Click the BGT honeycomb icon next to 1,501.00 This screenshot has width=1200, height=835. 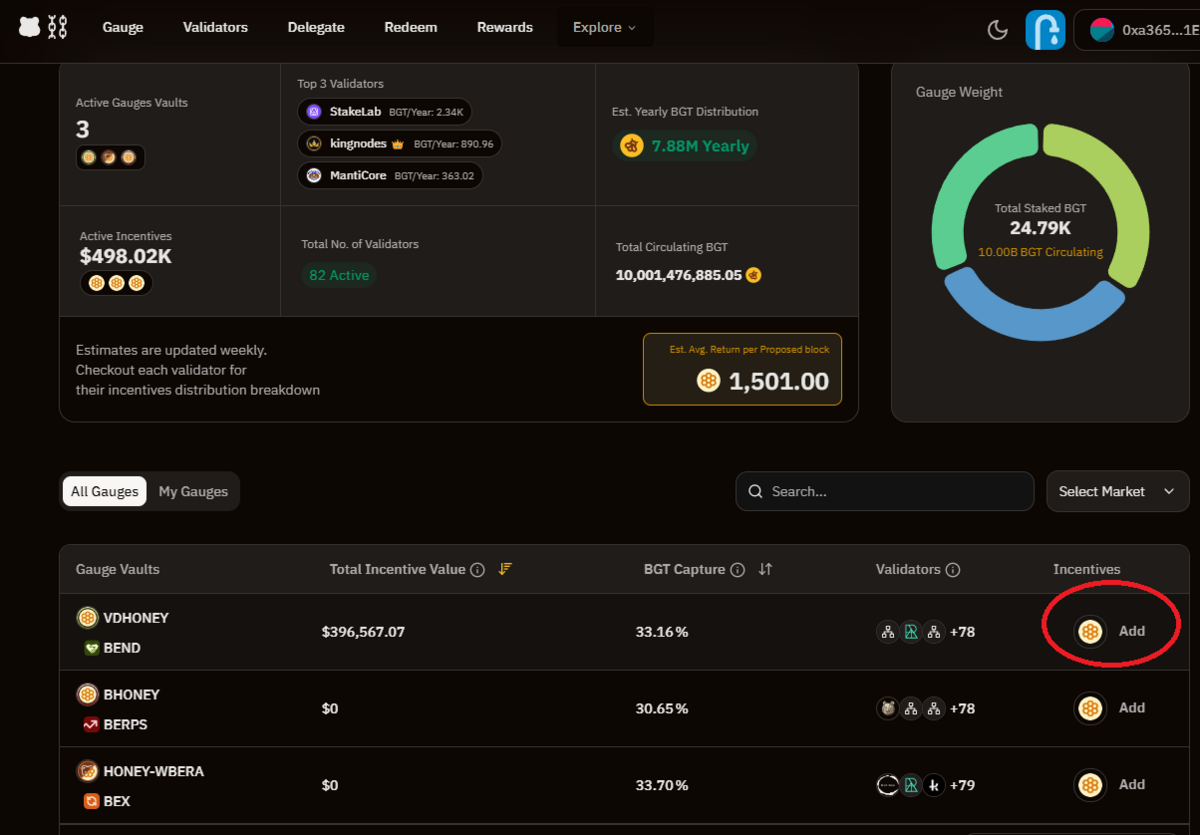pos(709,381)
